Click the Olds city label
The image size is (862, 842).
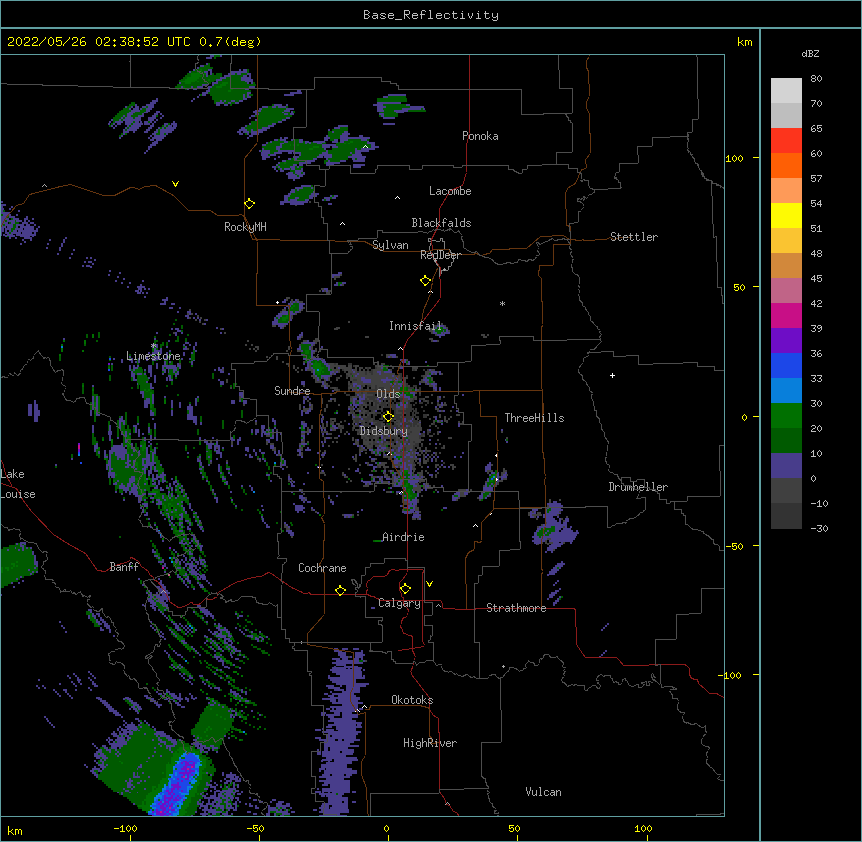[x=388, y=394]
